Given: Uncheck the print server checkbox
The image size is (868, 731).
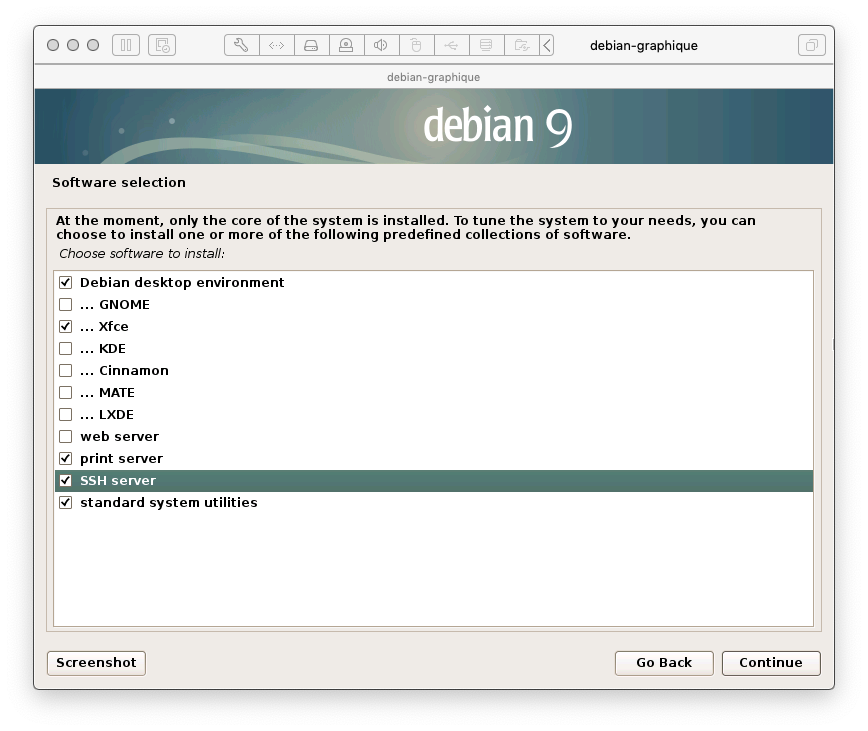Looking at the screenshot, I should click(x=65, y=459).
